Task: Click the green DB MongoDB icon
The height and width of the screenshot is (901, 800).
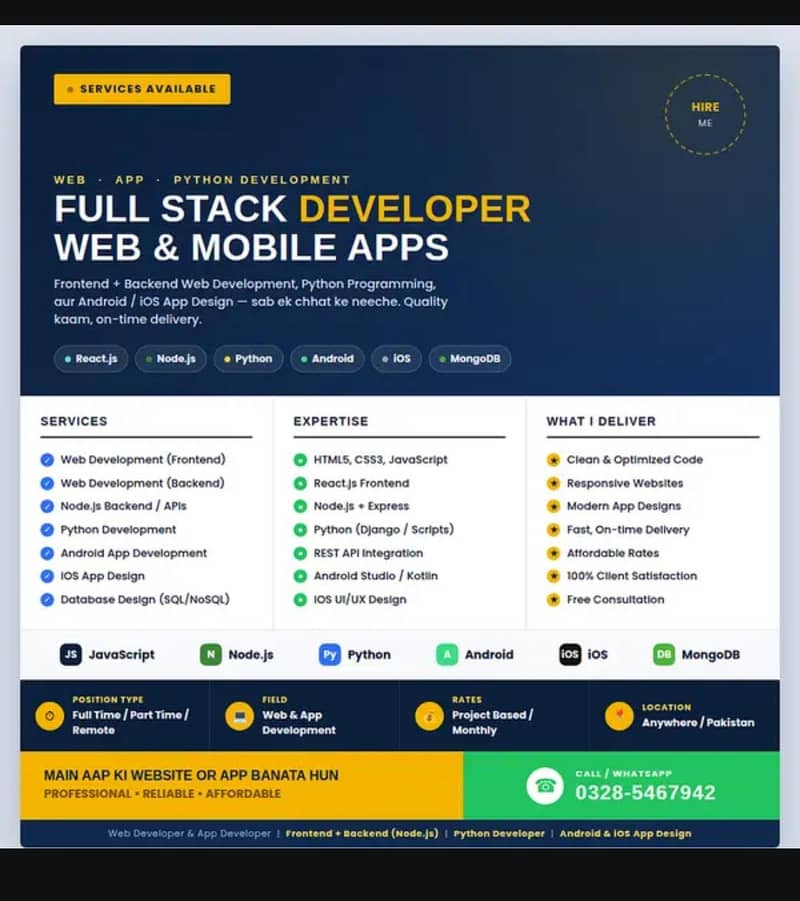Action: click(664, 654)
